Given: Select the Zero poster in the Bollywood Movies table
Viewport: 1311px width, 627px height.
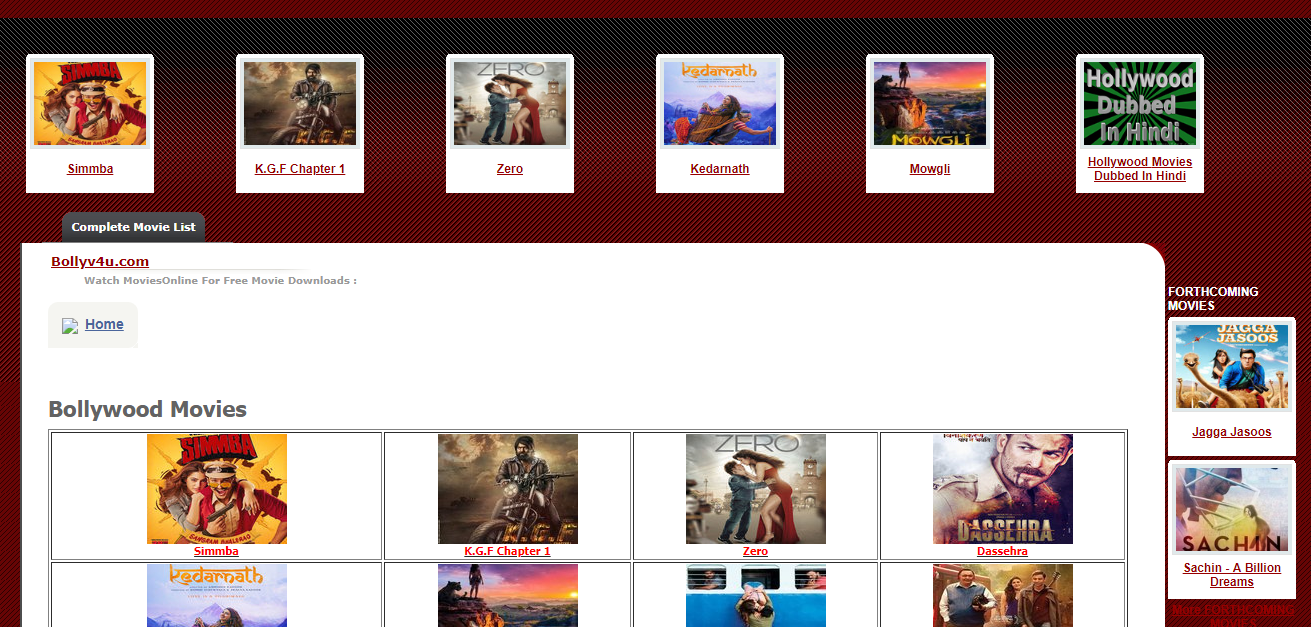Looking at the screenshot, I should 756,489.
